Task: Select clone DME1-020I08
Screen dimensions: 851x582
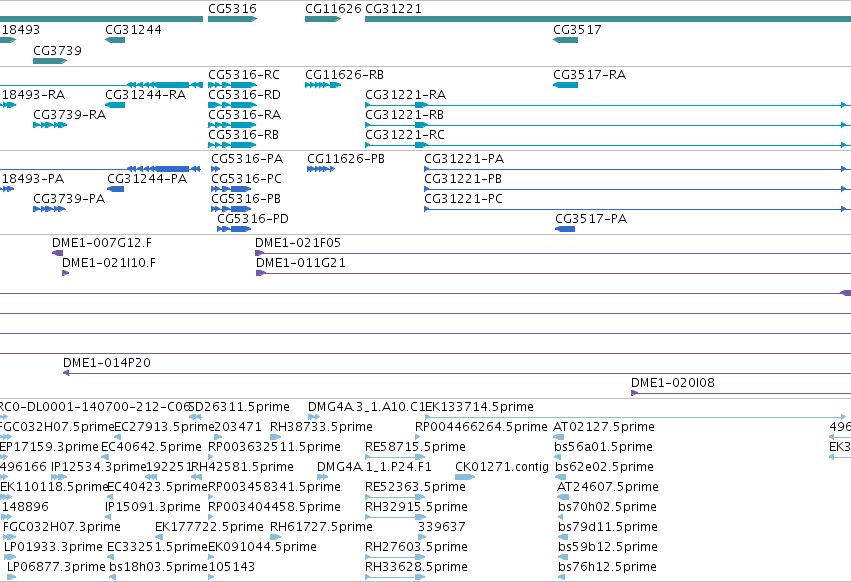Action: point(672,383)
